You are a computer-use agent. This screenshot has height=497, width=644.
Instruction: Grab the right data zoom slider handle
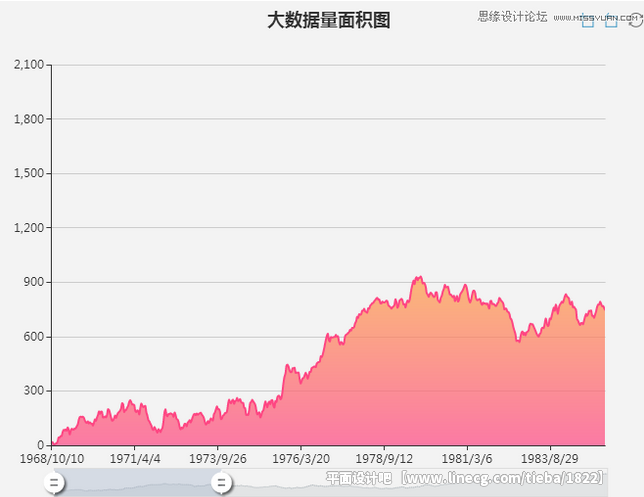222,482
